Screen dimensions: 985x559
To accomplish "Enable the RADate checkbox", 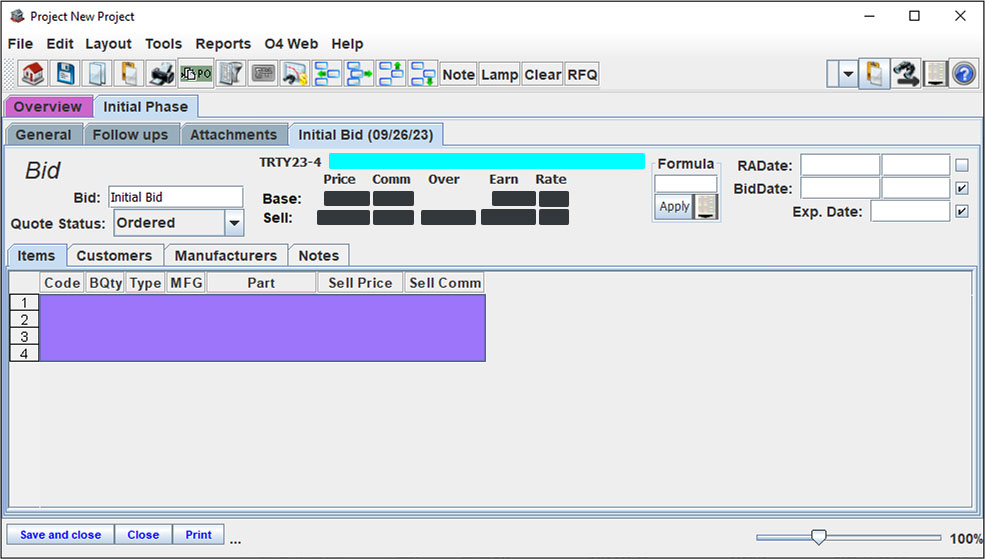I will coord(962,165).
